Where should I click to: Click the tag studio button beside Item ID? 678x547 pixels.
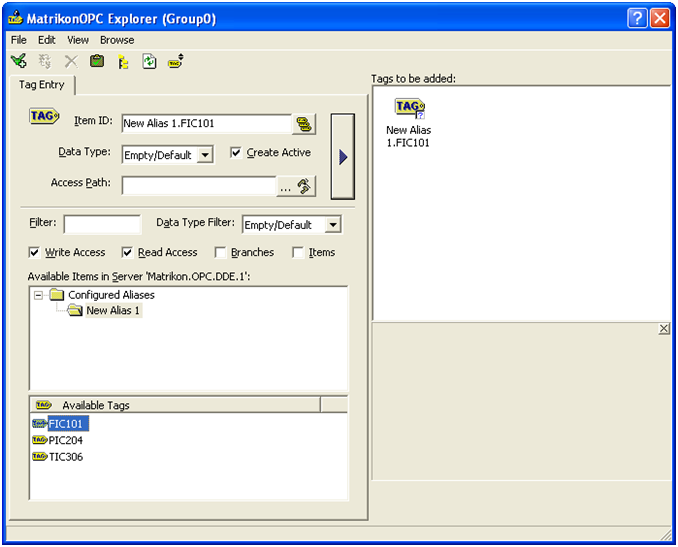[304, 125]
